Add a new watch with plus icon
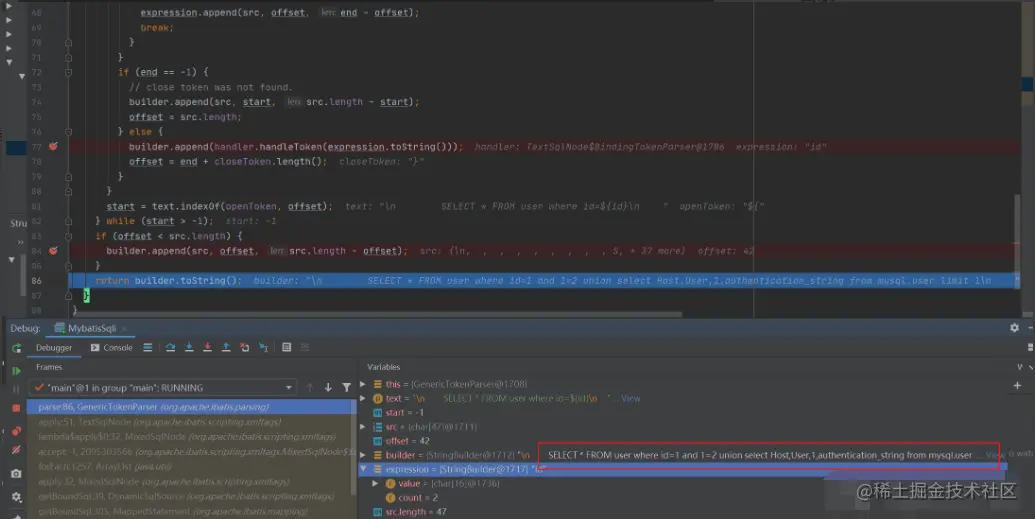This screenshot has width=1035, height=519. pos(1017,385)
